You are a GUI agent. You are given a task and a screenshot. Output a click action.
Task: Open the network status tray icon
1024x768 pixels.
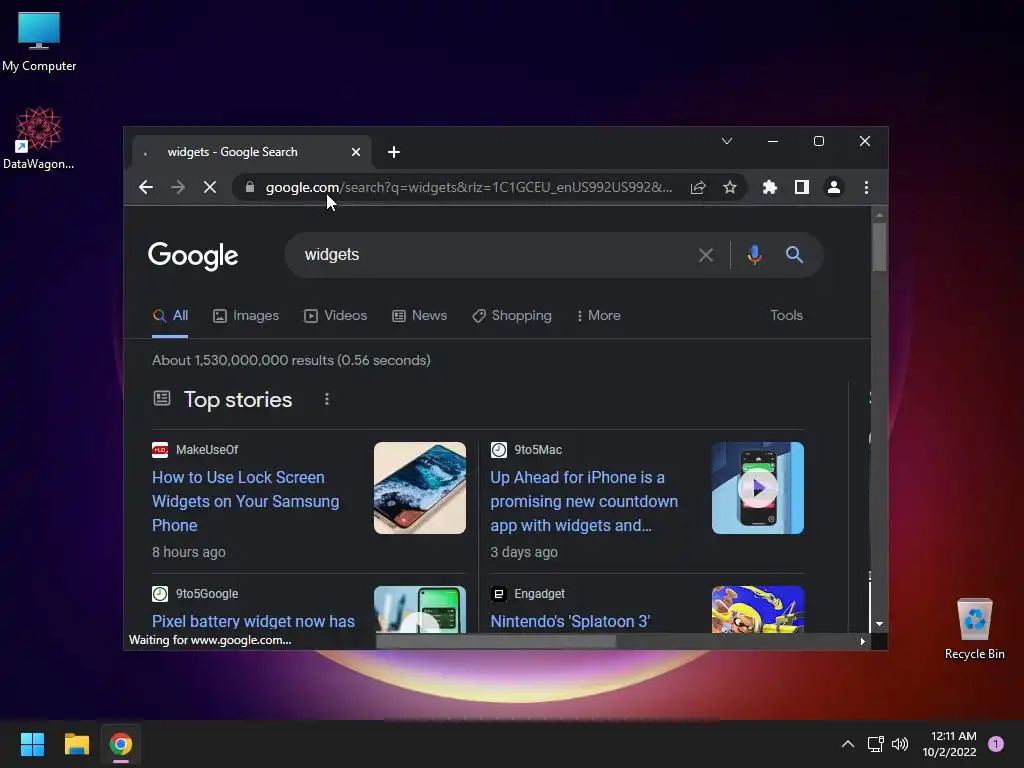click(876, 744)
